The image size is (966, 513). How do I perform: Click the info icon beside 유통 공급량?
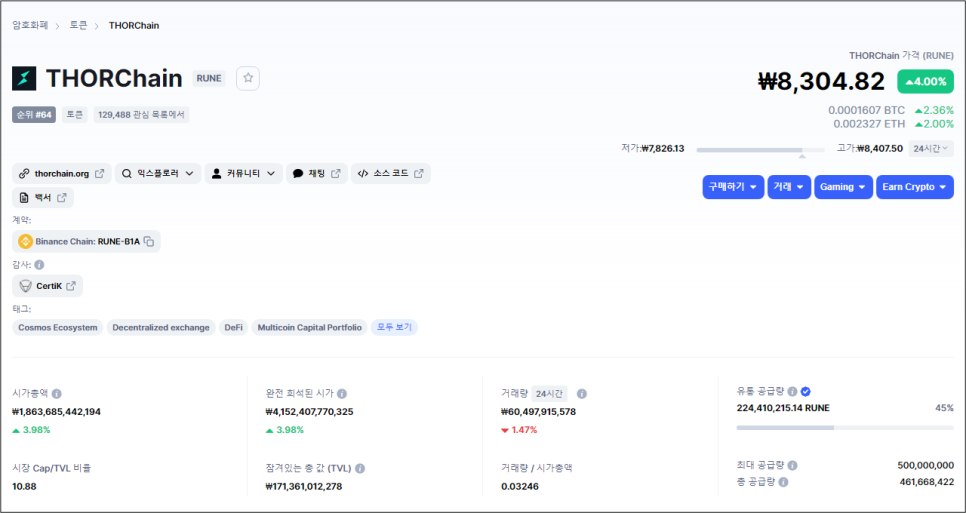pyautogui.click(x=792, y=391)
